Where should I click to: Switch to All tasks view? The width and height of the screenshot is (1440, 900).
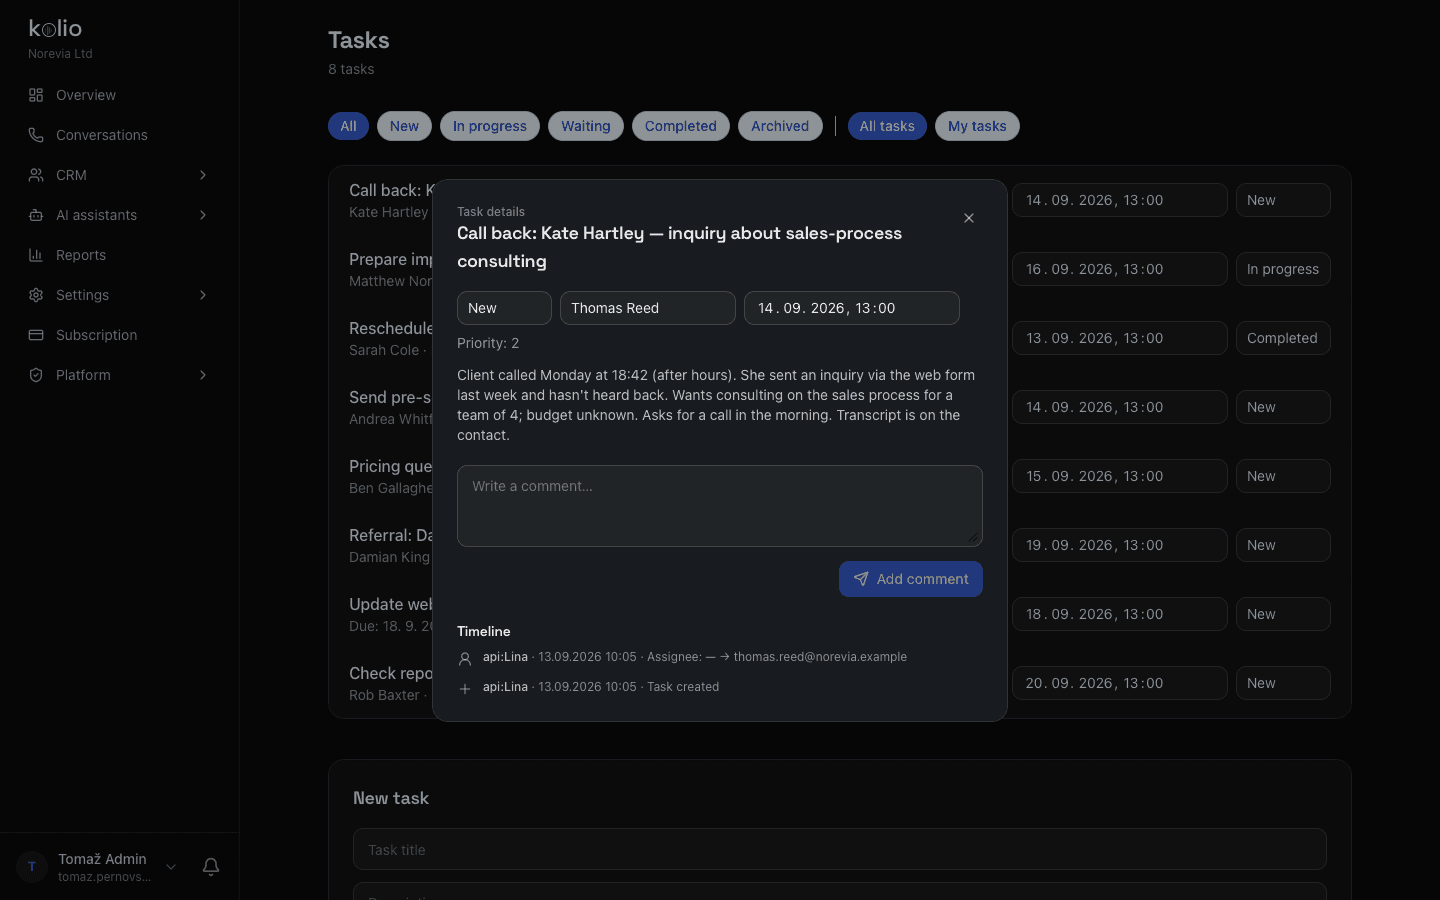[887, 126]
